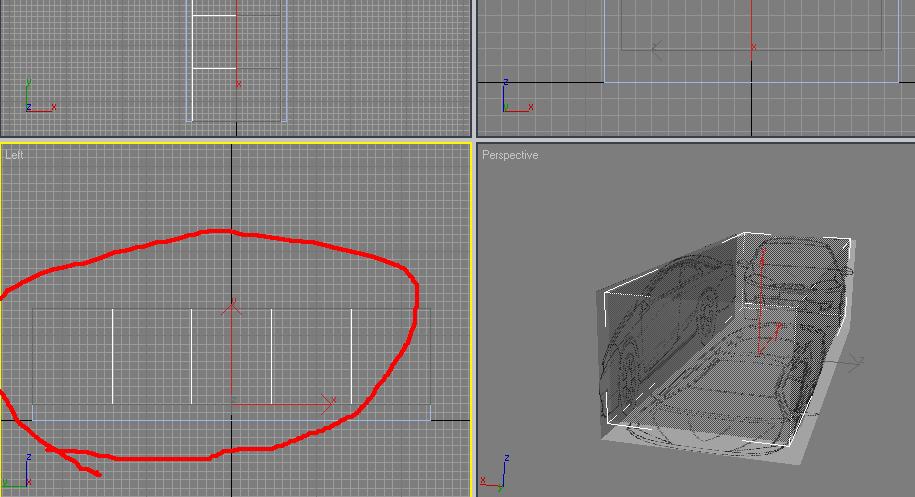
Task: Select the rightmost white vertical edge in Left viewport
Action: pyautogui.click(x=352, y=355)
